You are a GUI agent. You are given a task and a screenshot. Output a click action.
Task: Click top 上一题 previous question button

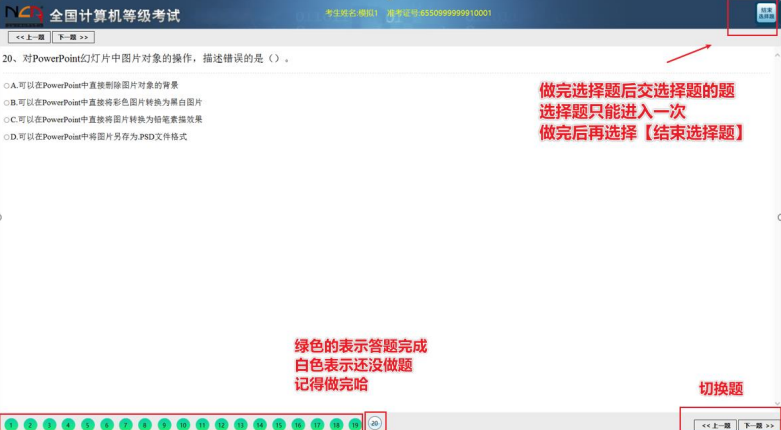[x=29, y=37]
